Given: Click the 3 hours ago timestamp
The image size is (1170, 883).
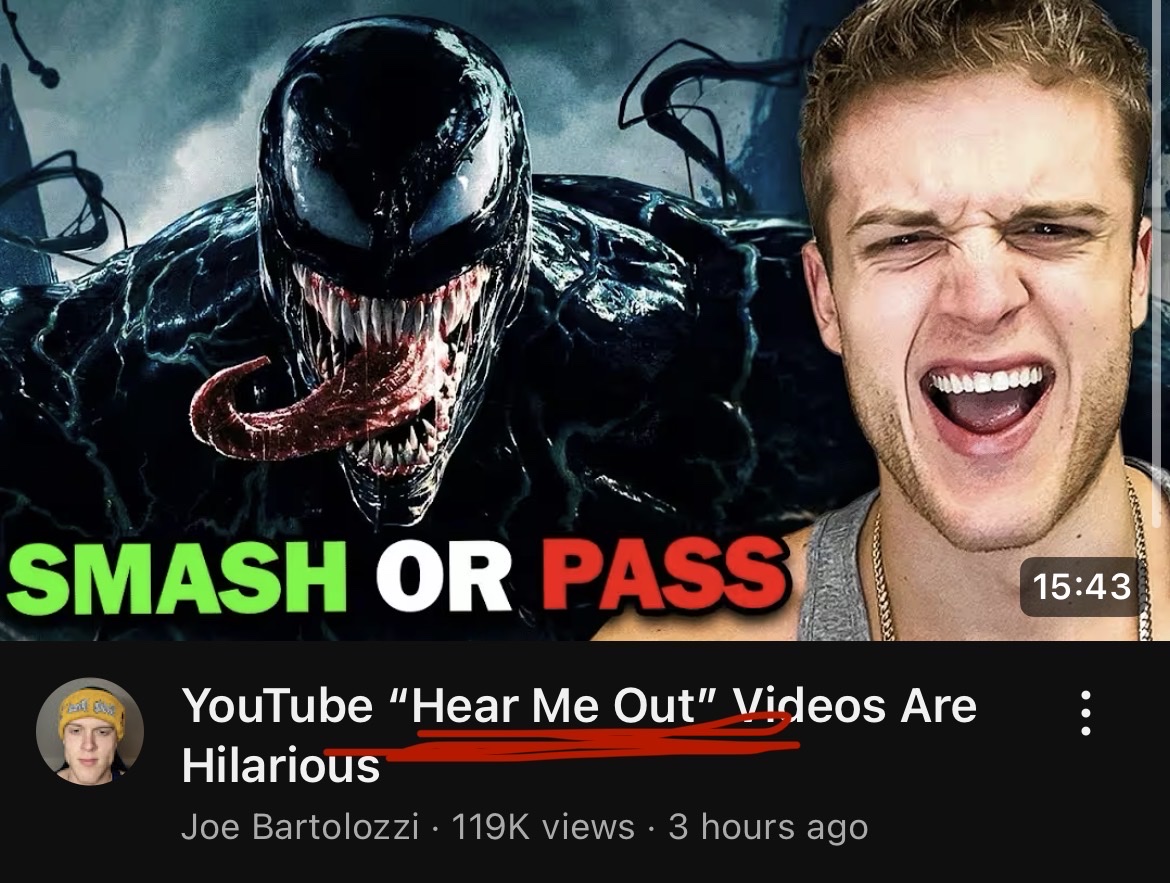Looking at the screenshot, I should [769, 827].
